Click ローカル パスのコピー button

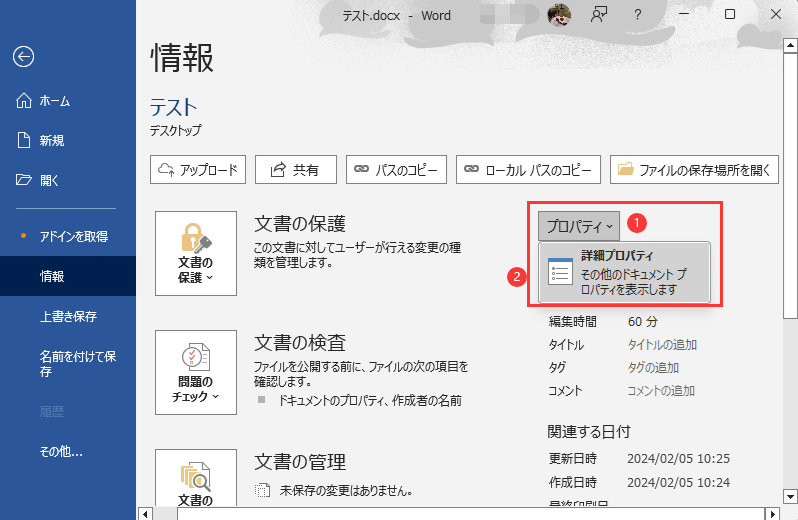point(528,169)
